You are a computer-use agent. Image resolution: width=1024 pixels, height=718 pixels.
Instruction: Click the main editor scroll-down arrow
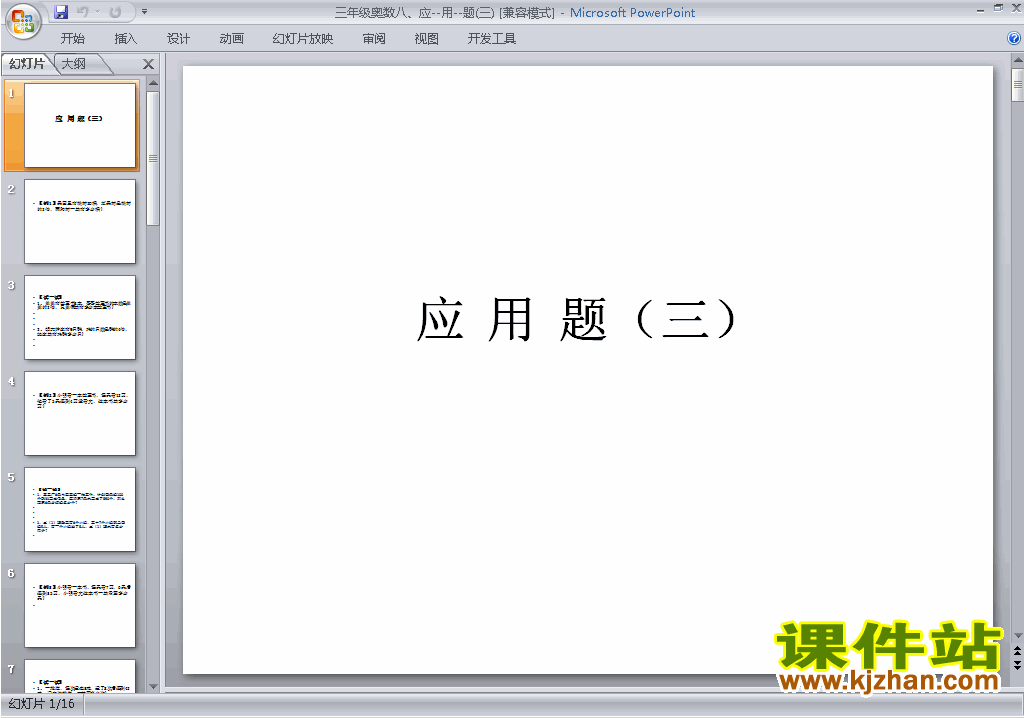(x=1017, y=636)
